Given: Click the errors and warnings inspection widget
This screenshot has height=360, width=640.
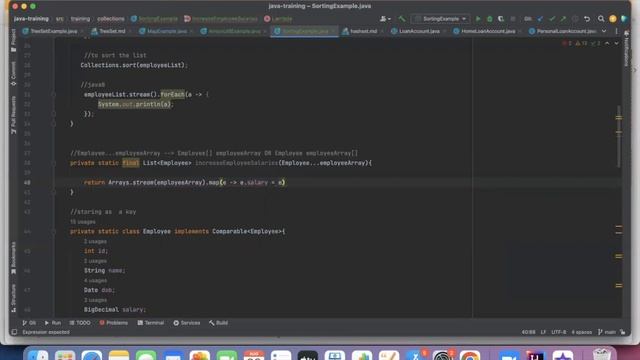Looking at the screenshot, I should point(581,43).
